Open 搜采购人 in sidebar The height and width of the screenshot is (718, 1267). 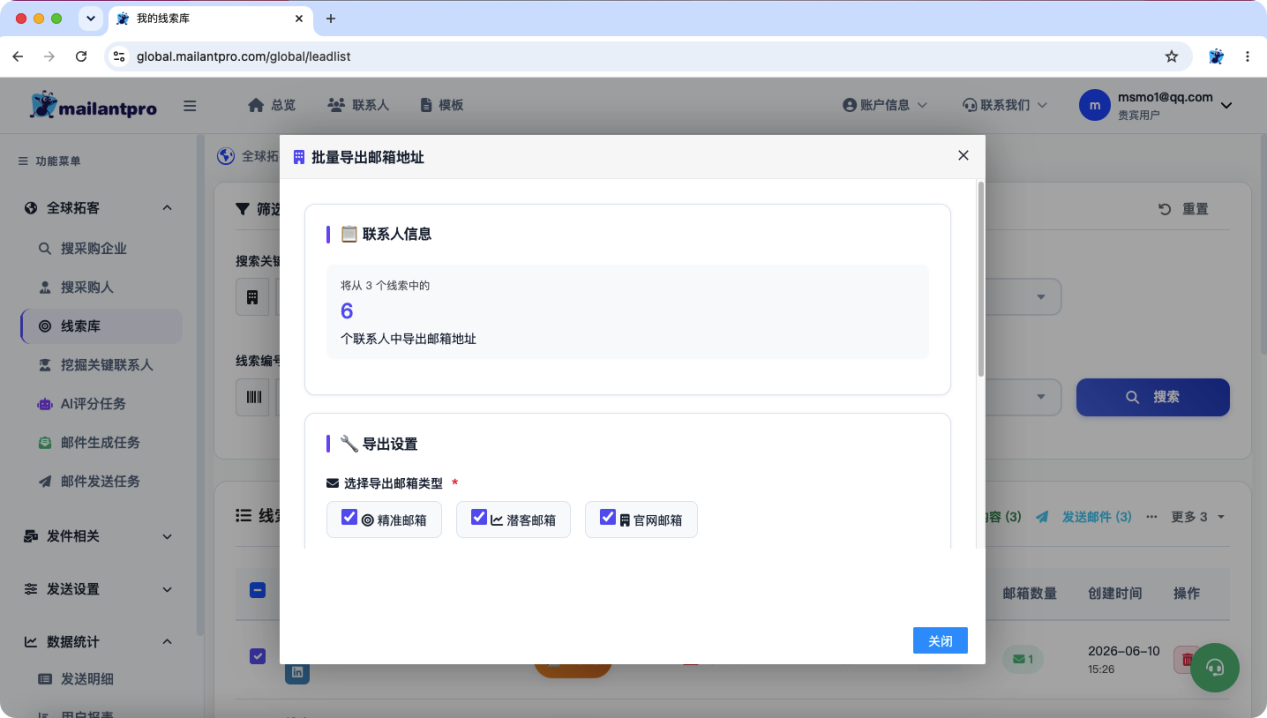click(x=87, y=287)
